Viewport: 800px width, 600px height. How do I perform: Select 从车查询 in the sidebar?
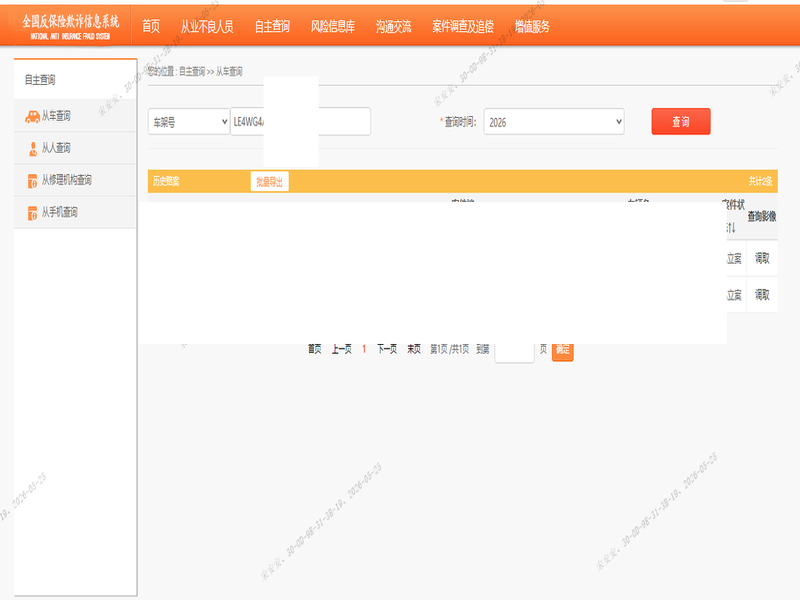pos(76,116)
